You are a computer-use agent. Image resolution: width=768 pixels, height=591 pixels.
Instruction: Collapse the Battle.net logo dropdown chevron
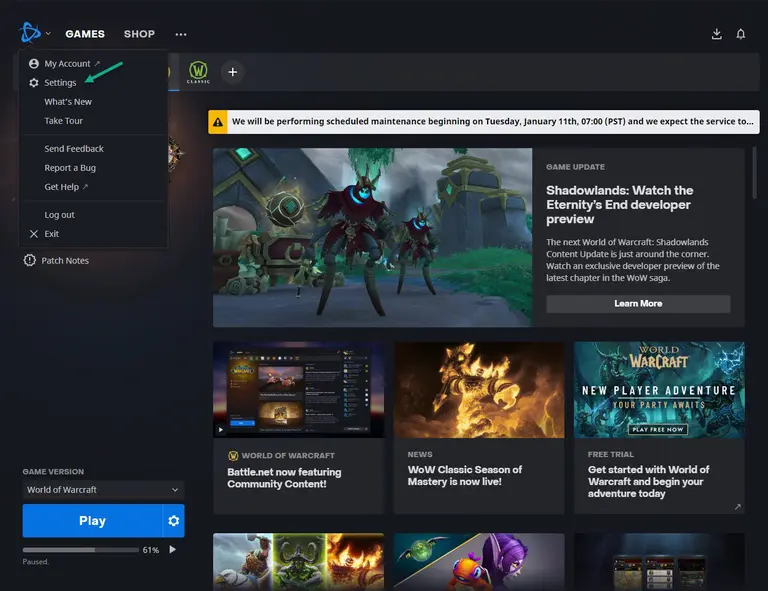(x=48, y=34)
